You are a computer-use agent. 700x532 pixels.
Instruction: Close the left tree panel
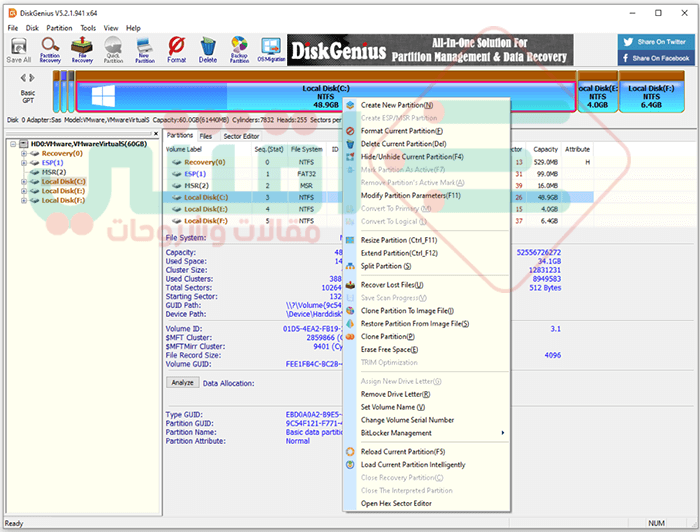pyautogui.click(x=156, y=133)
